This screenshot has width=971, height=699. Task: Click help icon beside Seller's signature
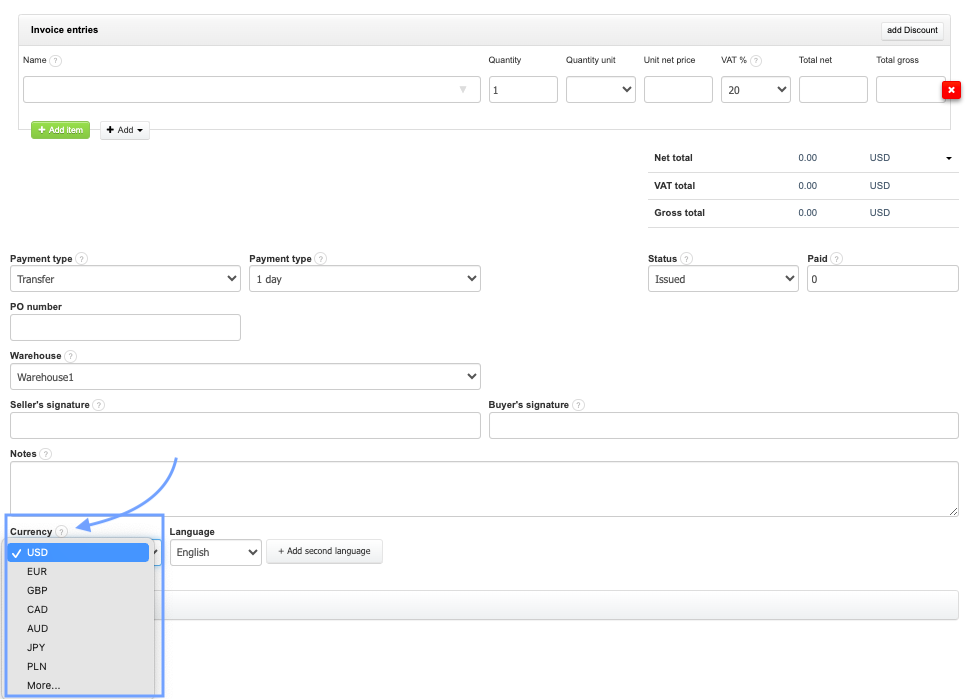coord(99,405)
